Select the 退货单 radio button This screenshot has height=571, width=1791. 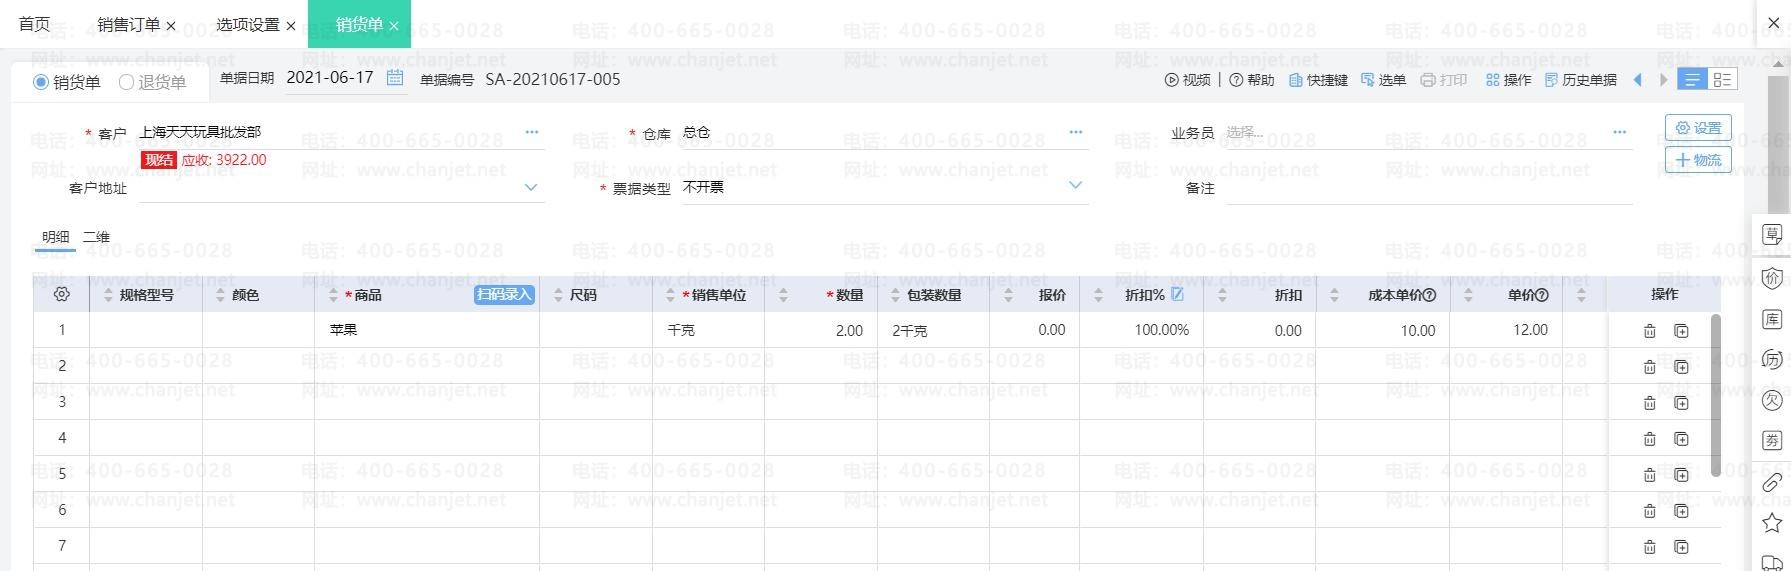[126, 82]
